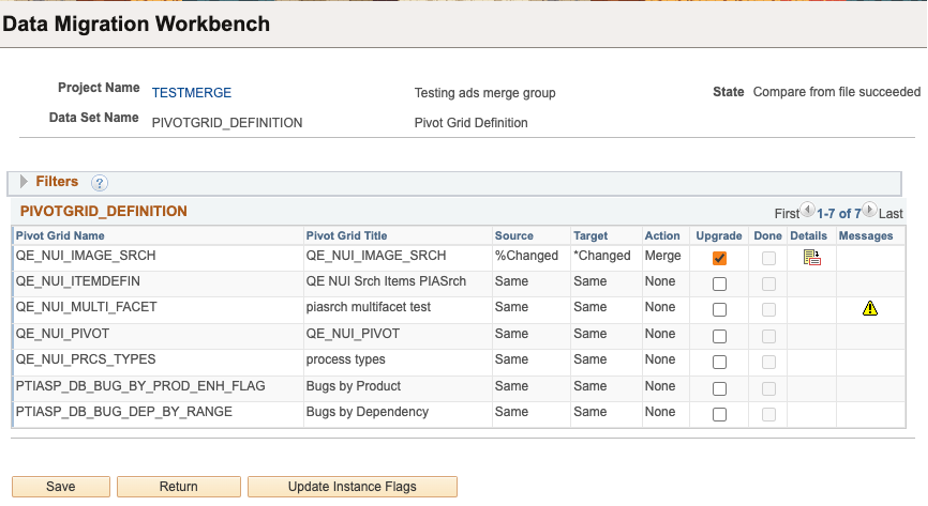928x506 pixels.
Task: Click the Source column header
Action: (x=514, y=236)
